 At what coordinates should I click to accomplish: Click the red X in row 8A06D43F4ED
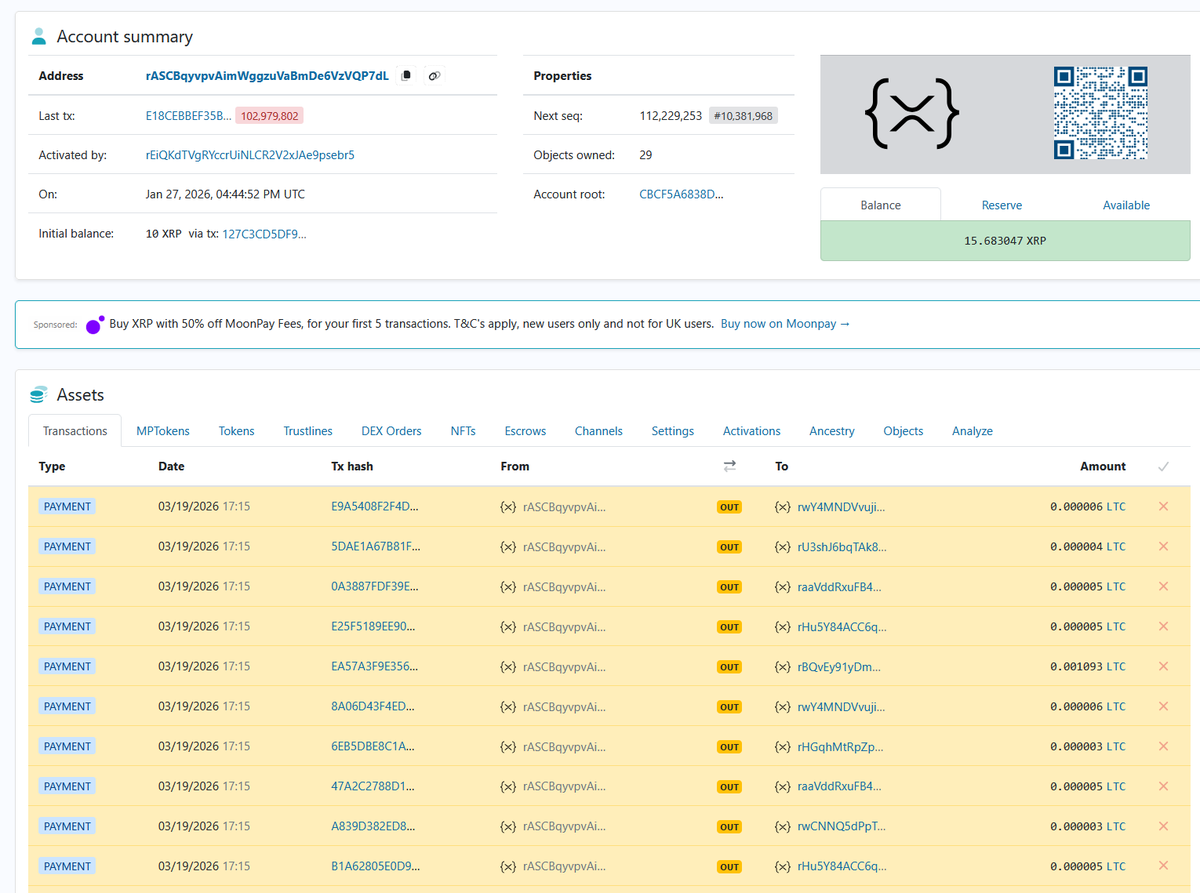(x=1163, y=707)
